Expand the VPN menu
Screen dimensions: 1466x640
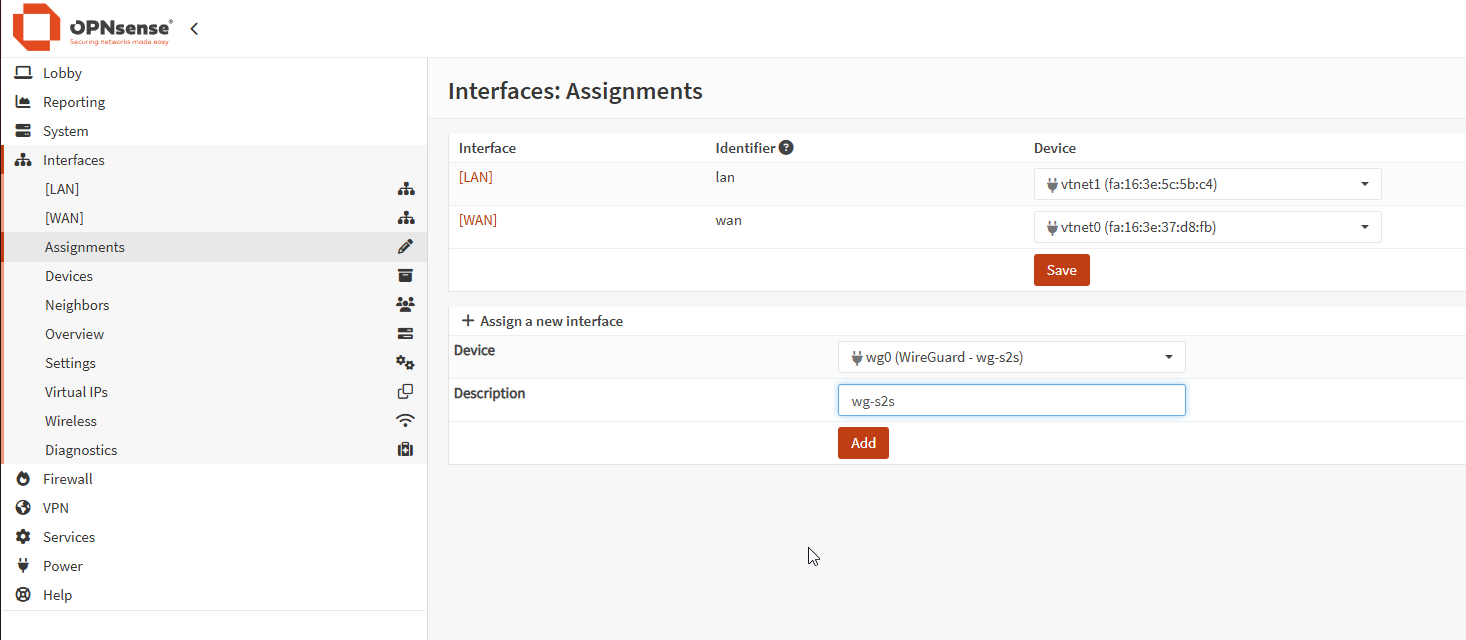pyautogui.click(x=56, y=508)
